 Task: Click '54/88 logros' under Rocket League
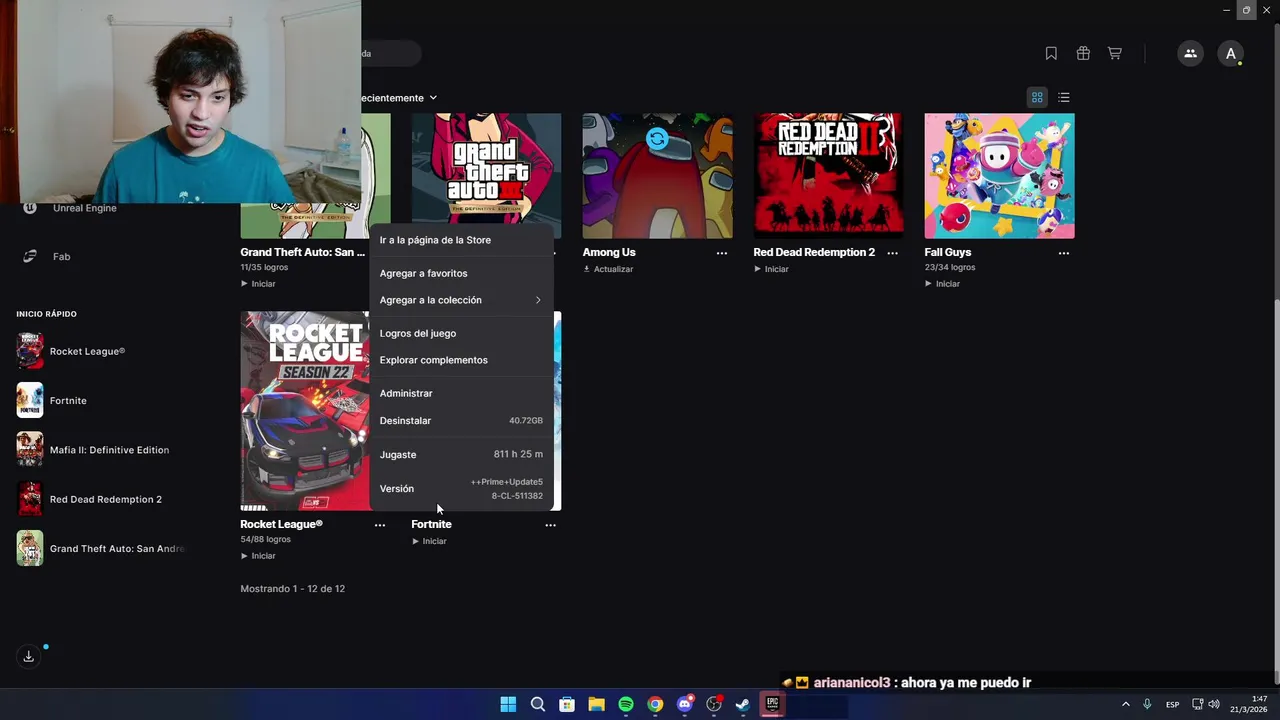(264, 540)
